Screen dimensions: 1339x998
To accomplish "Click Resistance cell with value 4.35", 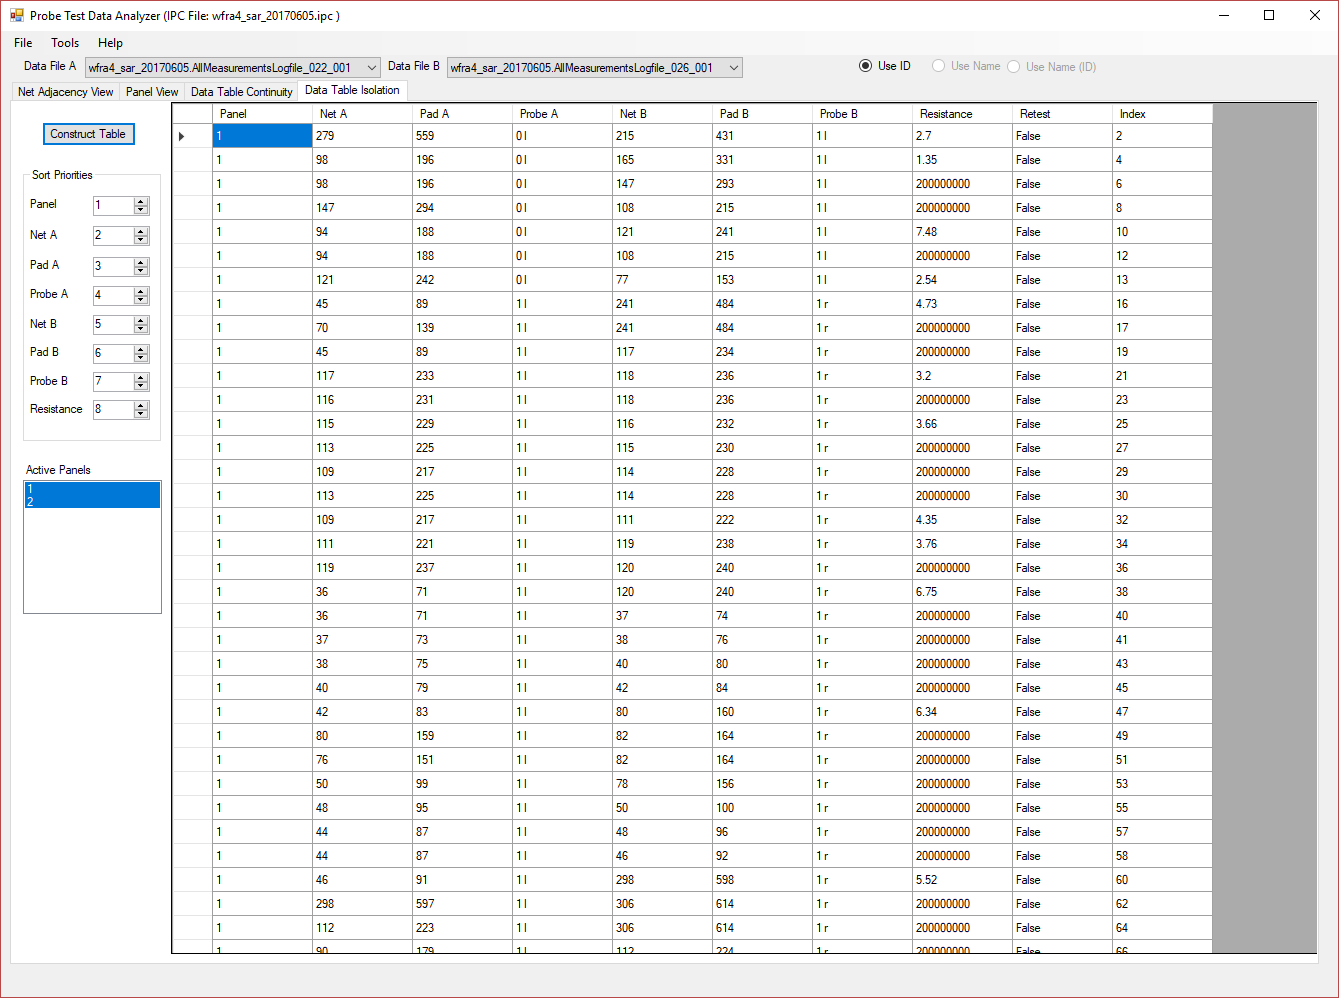I will click(x=962, y=520).
